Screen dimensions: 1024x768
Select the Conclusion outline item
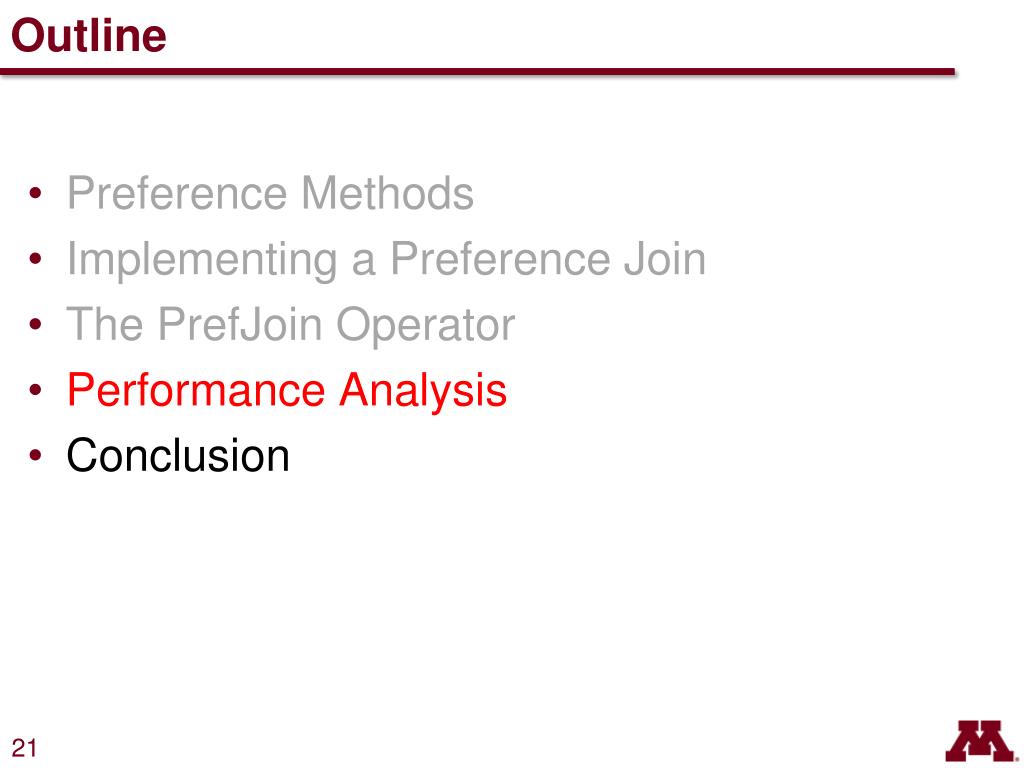(178, 455)
